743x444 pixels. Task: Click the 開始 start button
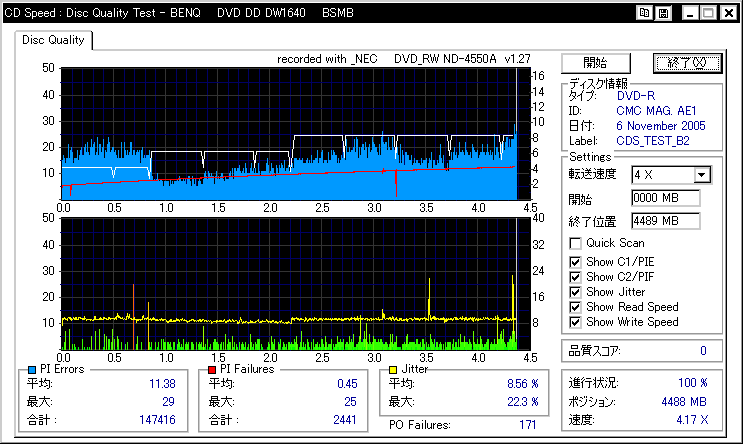coord(596,63)
